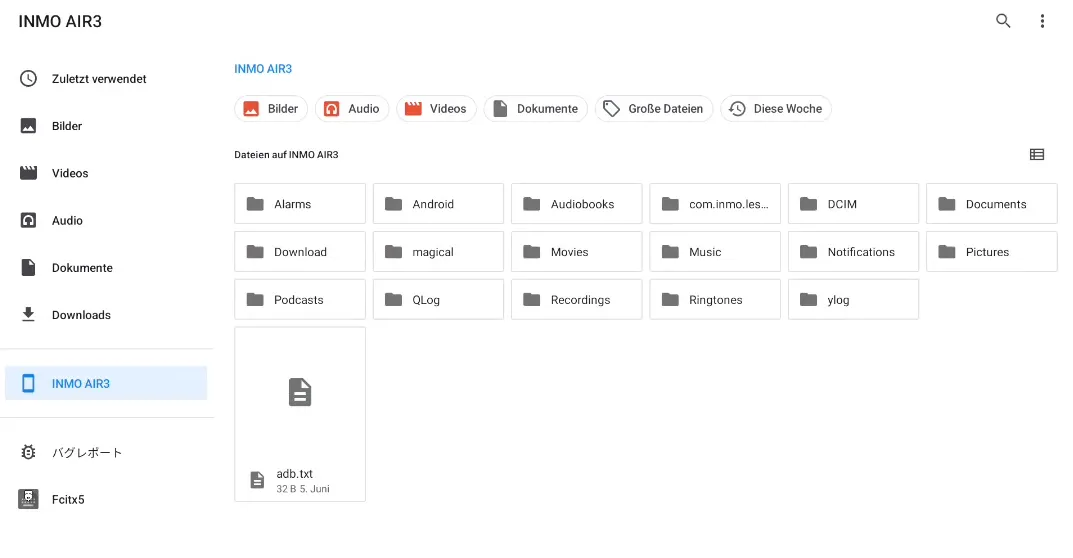Image resolution: width=1073 pixels, height=558 pixels.
Task: Click the Dokumente file icon in sidebar
Action: click(29, 268)
